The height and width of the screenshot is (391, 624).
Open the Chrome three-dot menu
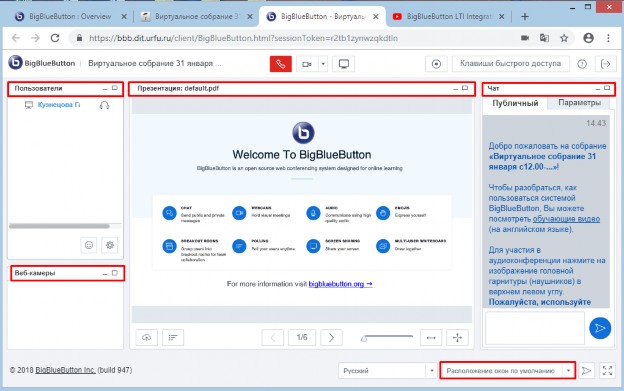[608, 38]
